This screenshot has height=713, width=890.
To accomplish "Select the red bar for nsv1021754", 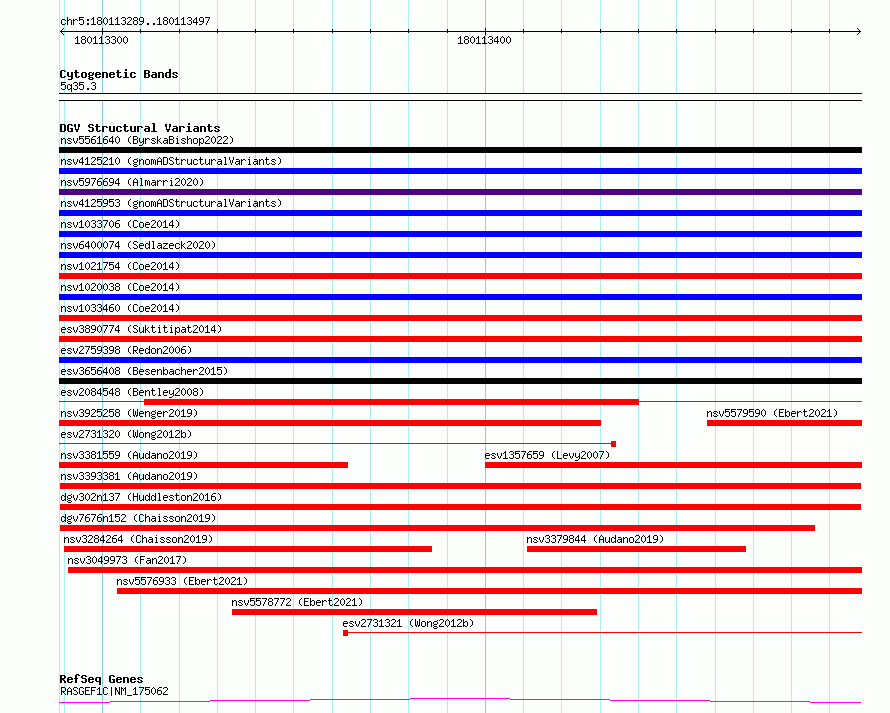I will tap(460, 276).
